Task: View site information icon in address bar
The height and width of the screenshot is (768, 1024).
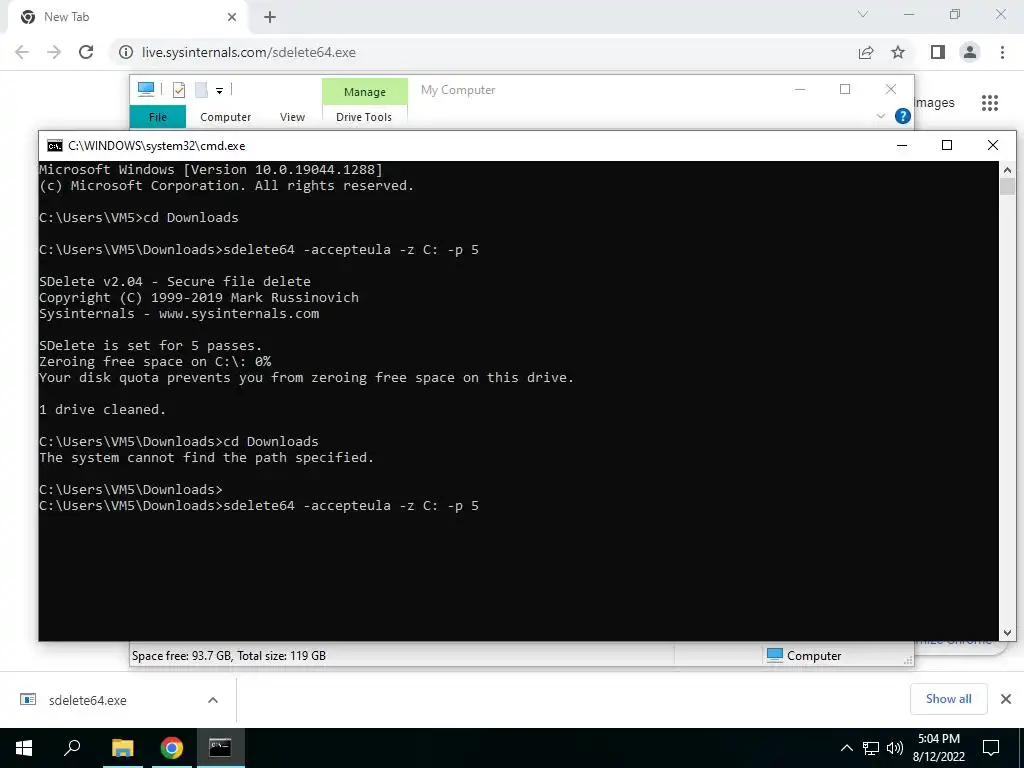Action: pyautogui.click(x=125, y=52)
